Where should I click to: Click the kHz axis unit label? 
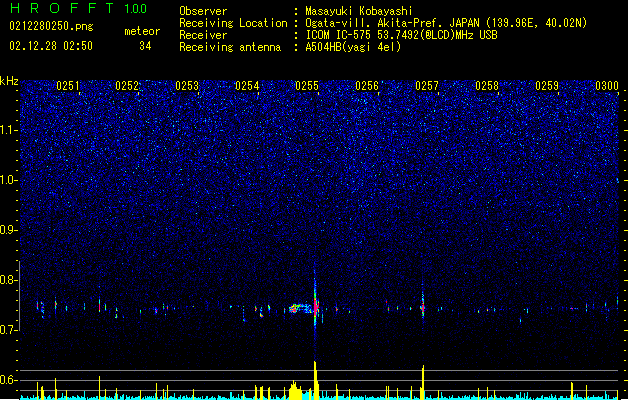9,81
